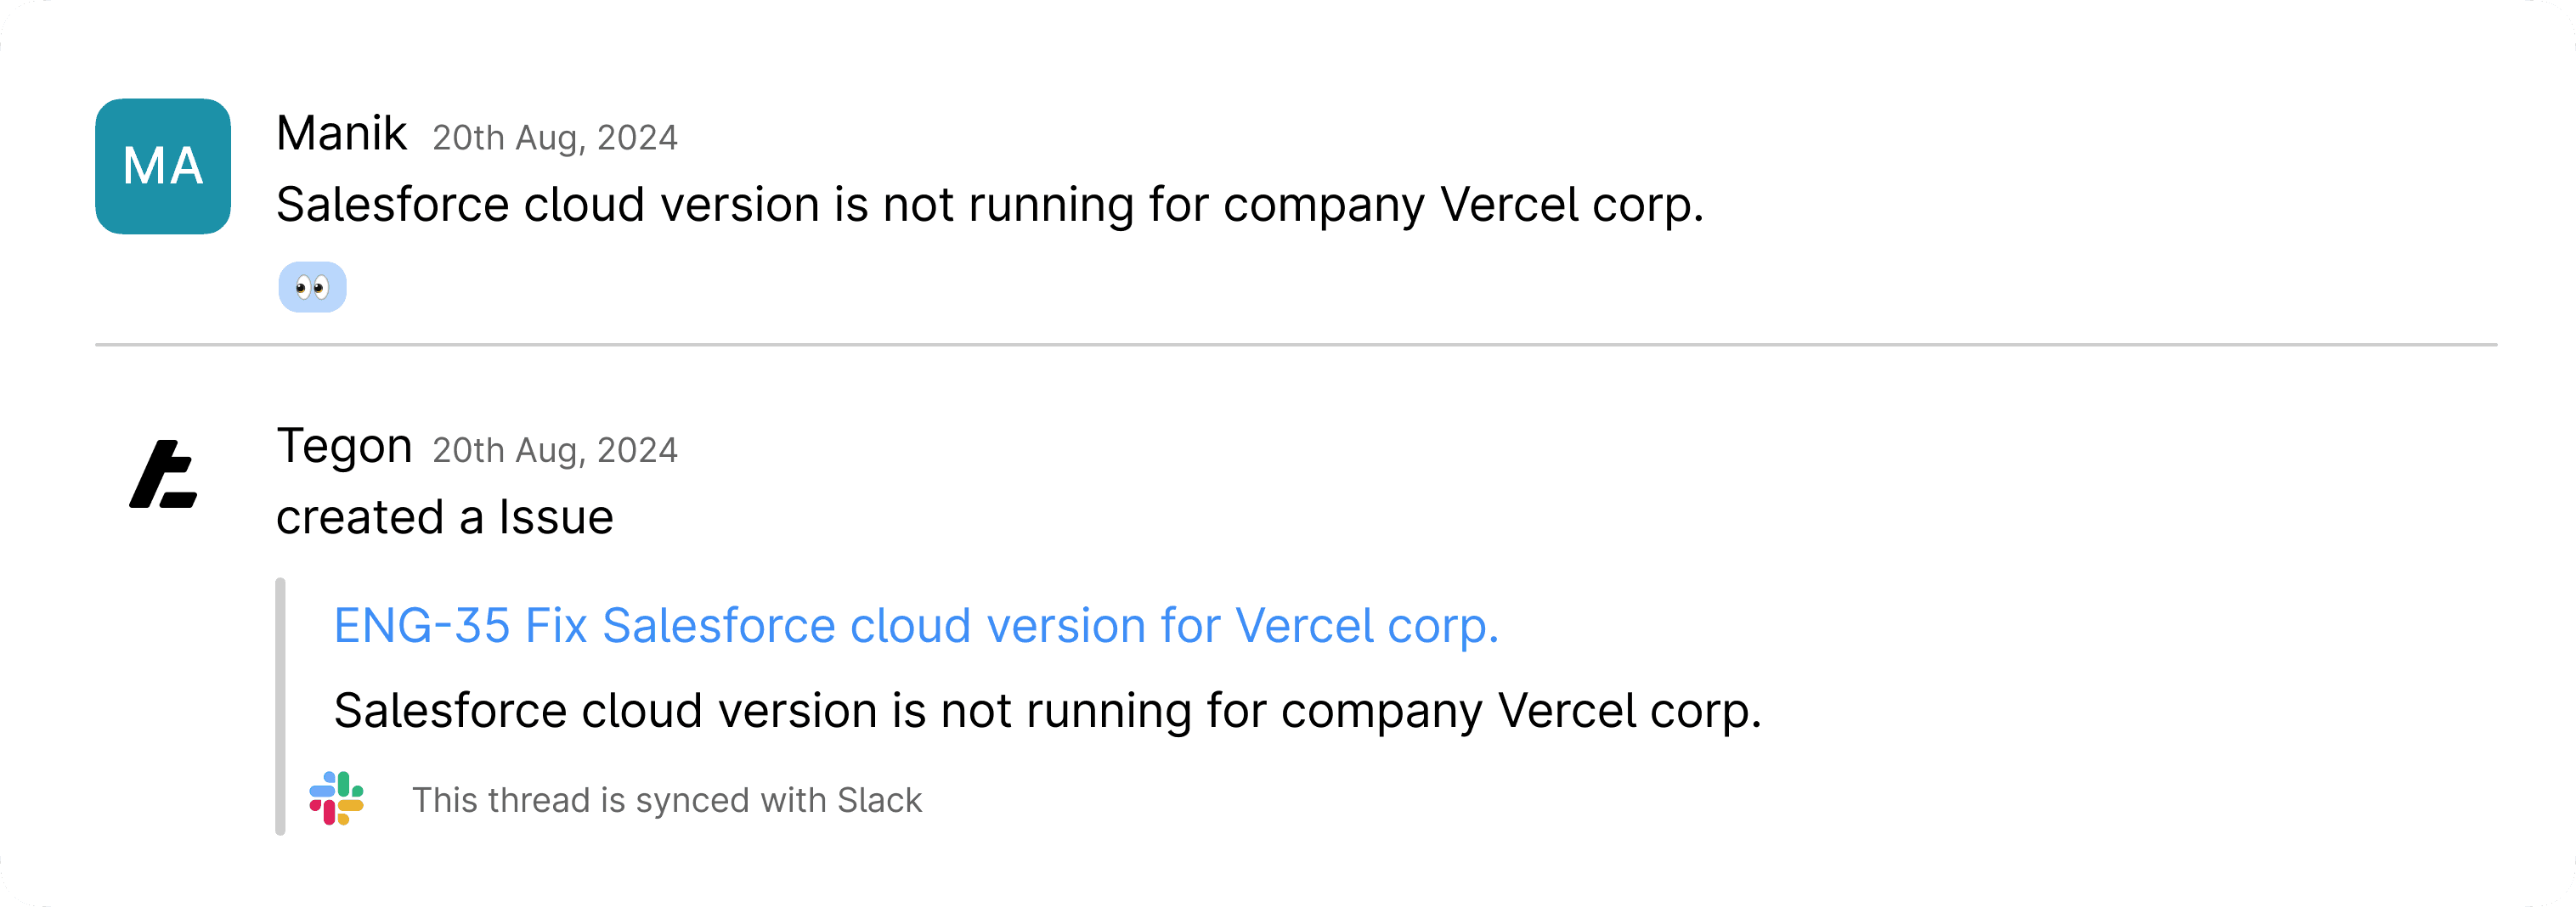Click the Tegon username
The image size is (2576, 907).
pyautogui.click(x=344, y=446)
